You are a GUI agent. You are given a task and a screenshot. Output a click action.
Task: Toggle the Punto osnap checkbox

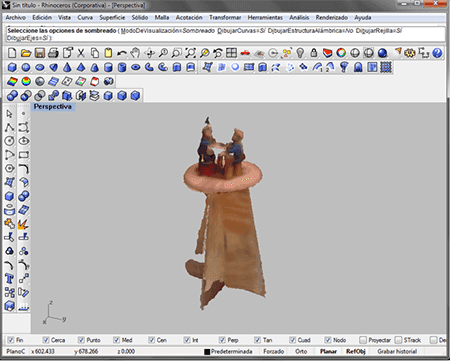pos(81,340)
